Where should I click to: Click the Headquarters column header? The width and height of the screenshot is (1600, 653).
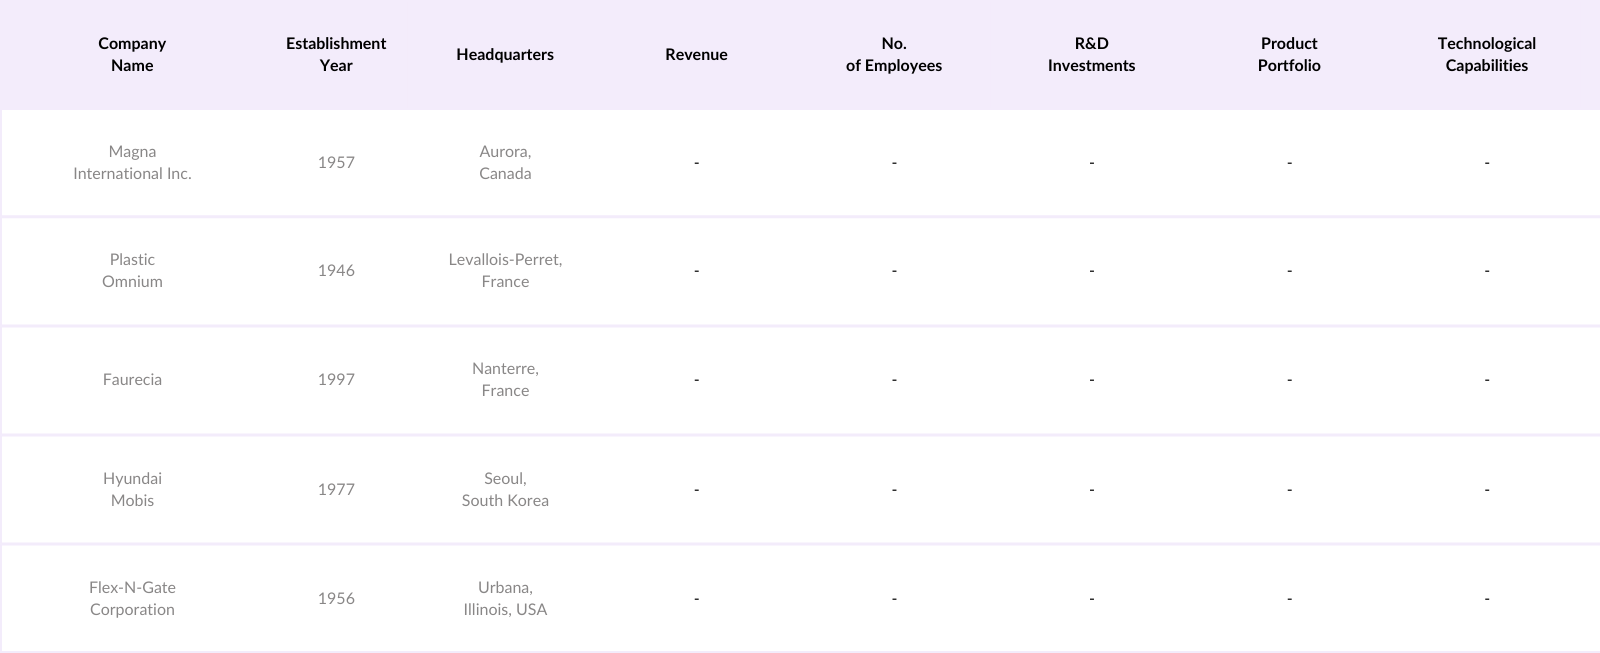pos(505,54)
